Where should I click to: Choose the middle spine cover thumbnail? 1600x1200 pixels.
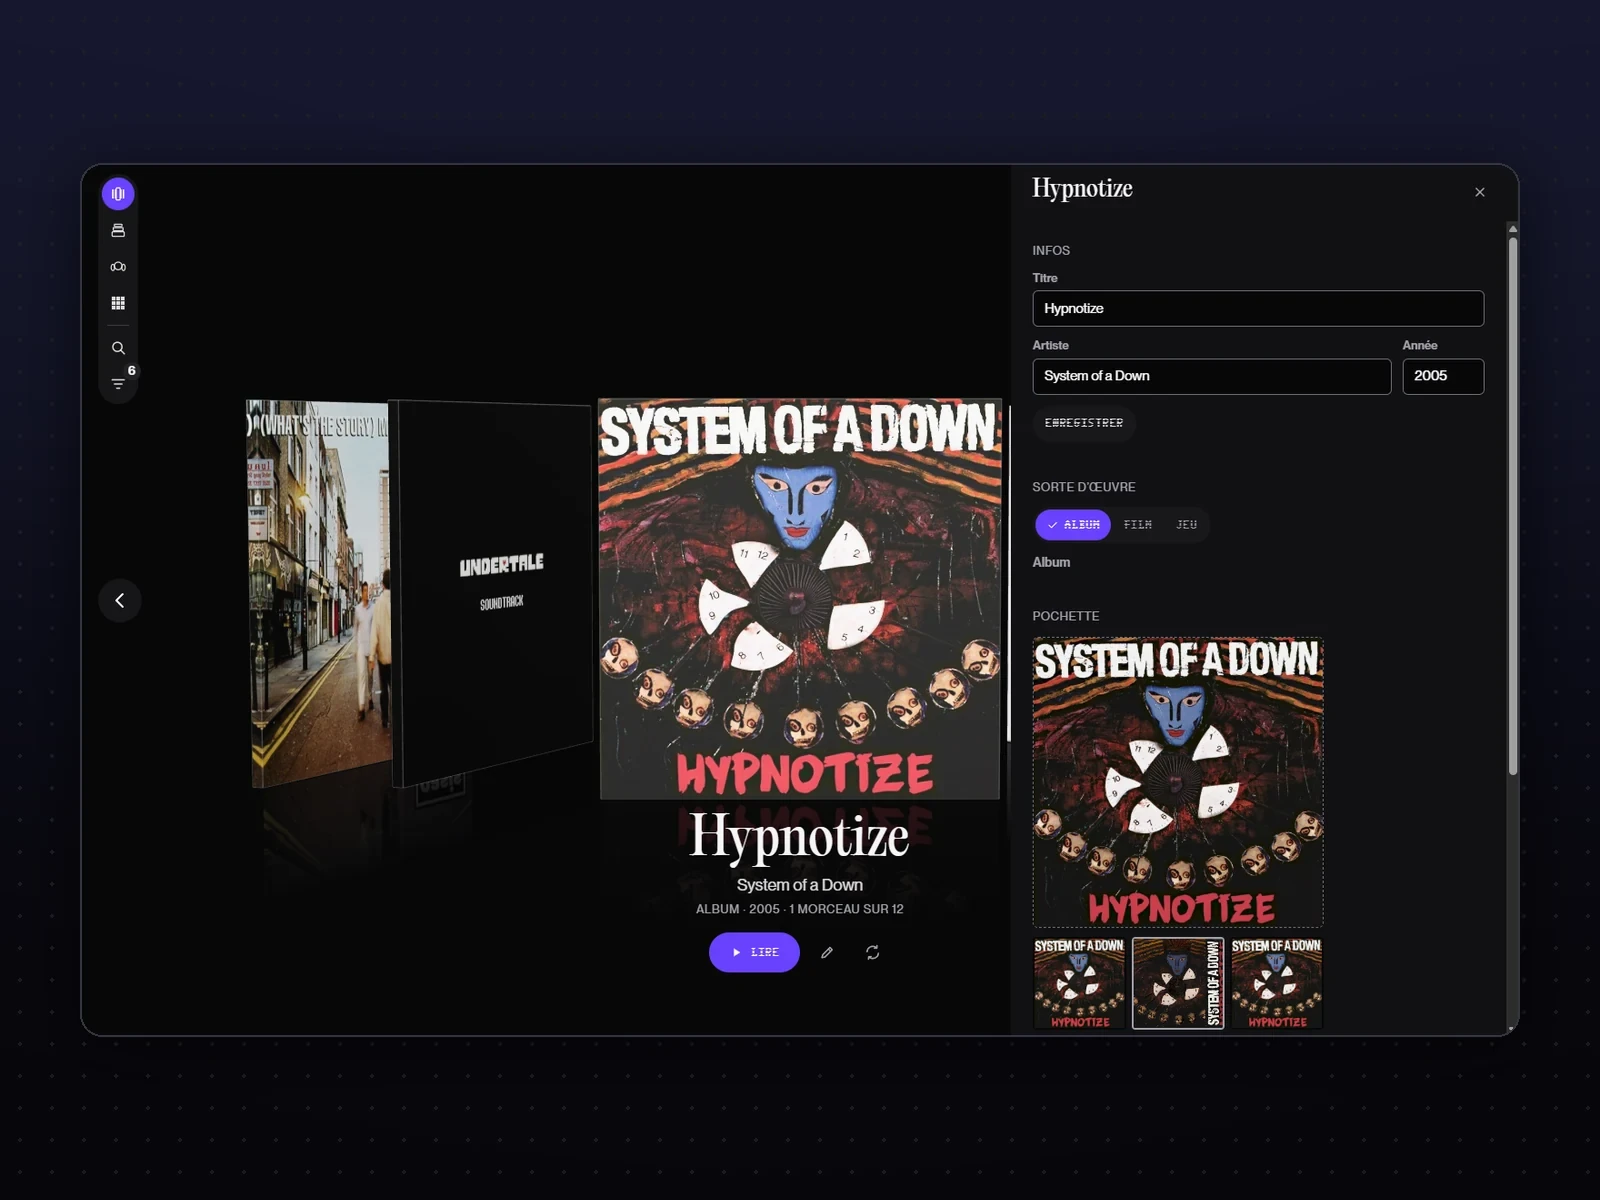[1178, 983]
